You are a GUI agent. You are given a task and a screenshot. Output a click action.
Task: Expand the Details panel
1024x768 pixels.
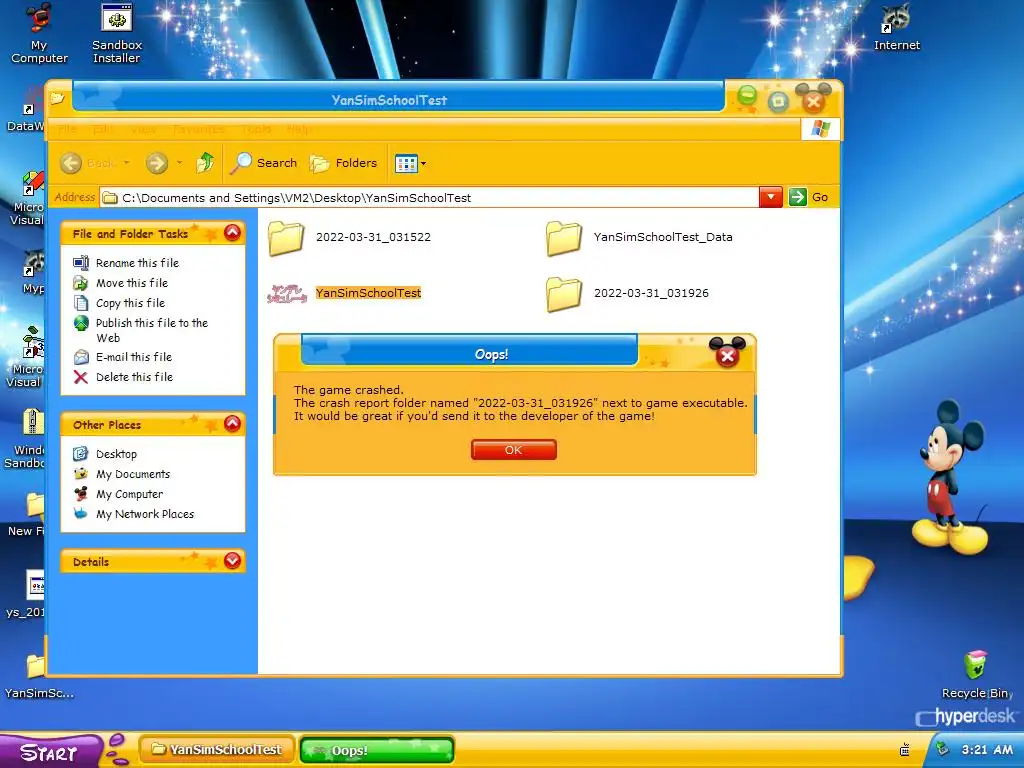pos(232,560)
